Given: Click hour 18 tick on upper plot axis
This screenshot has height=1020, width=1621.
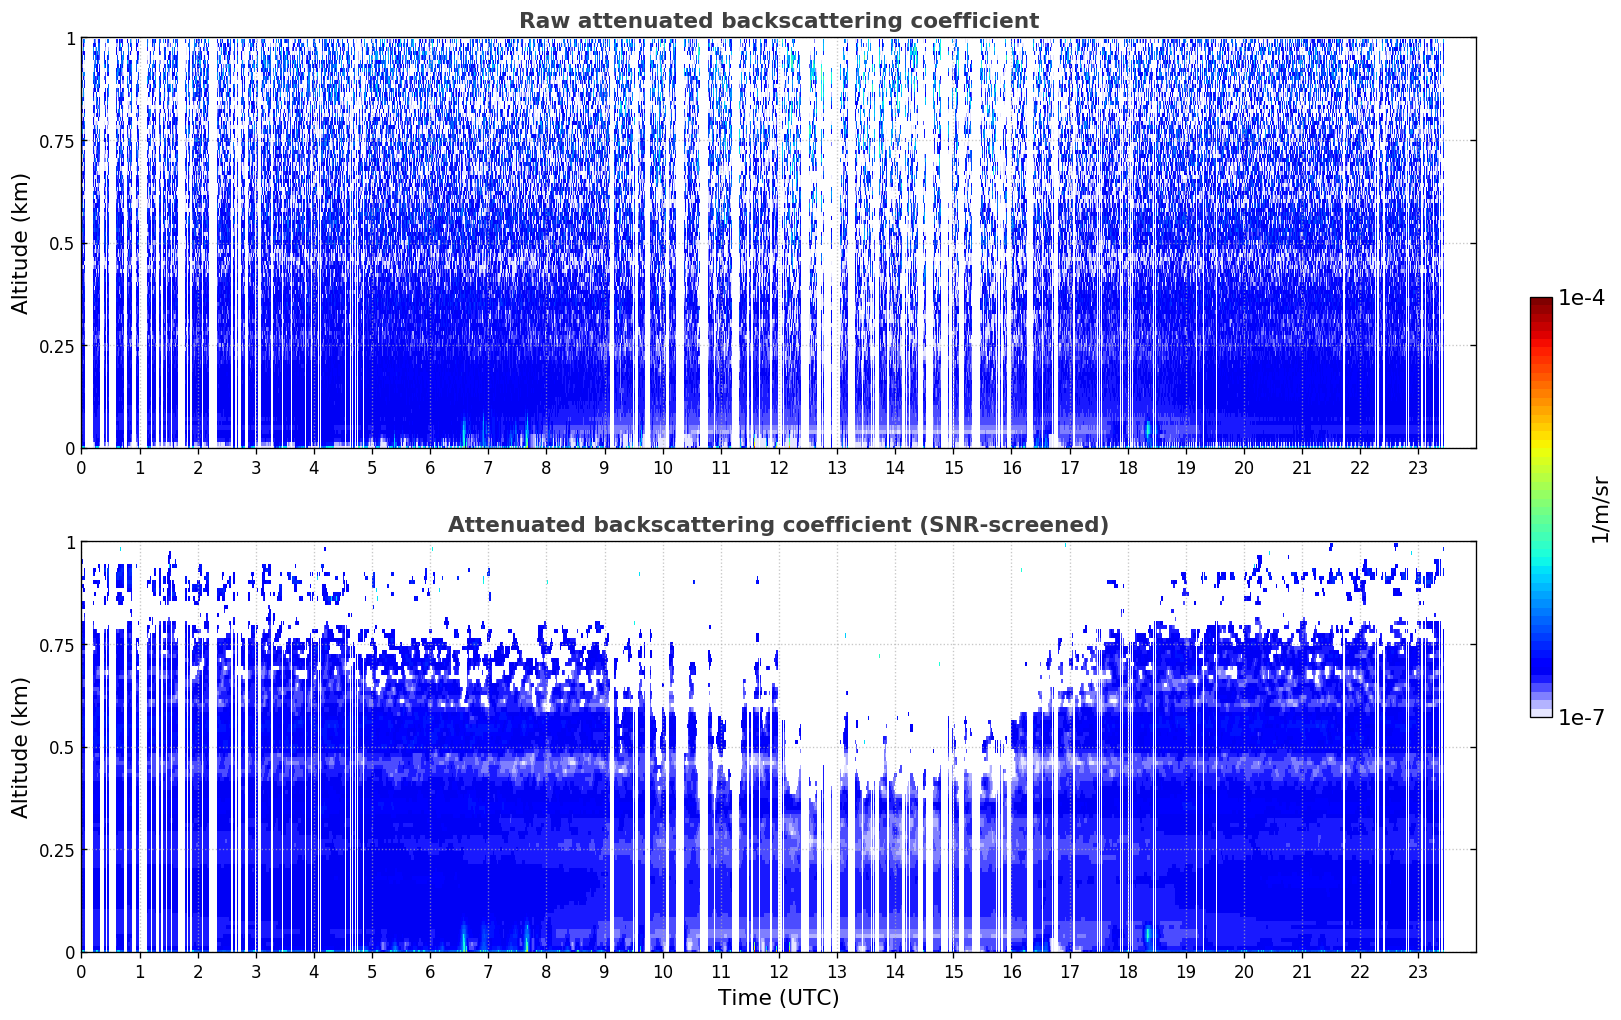Looking at the screenshot, I should (1127, 467).
